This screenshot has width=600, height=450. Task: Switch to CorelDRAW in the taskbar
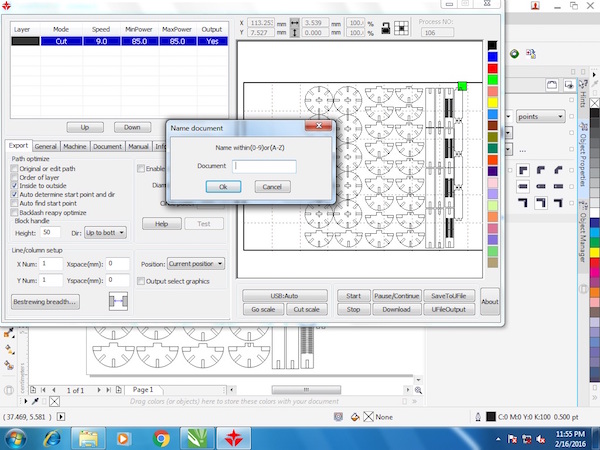[197, 438]
